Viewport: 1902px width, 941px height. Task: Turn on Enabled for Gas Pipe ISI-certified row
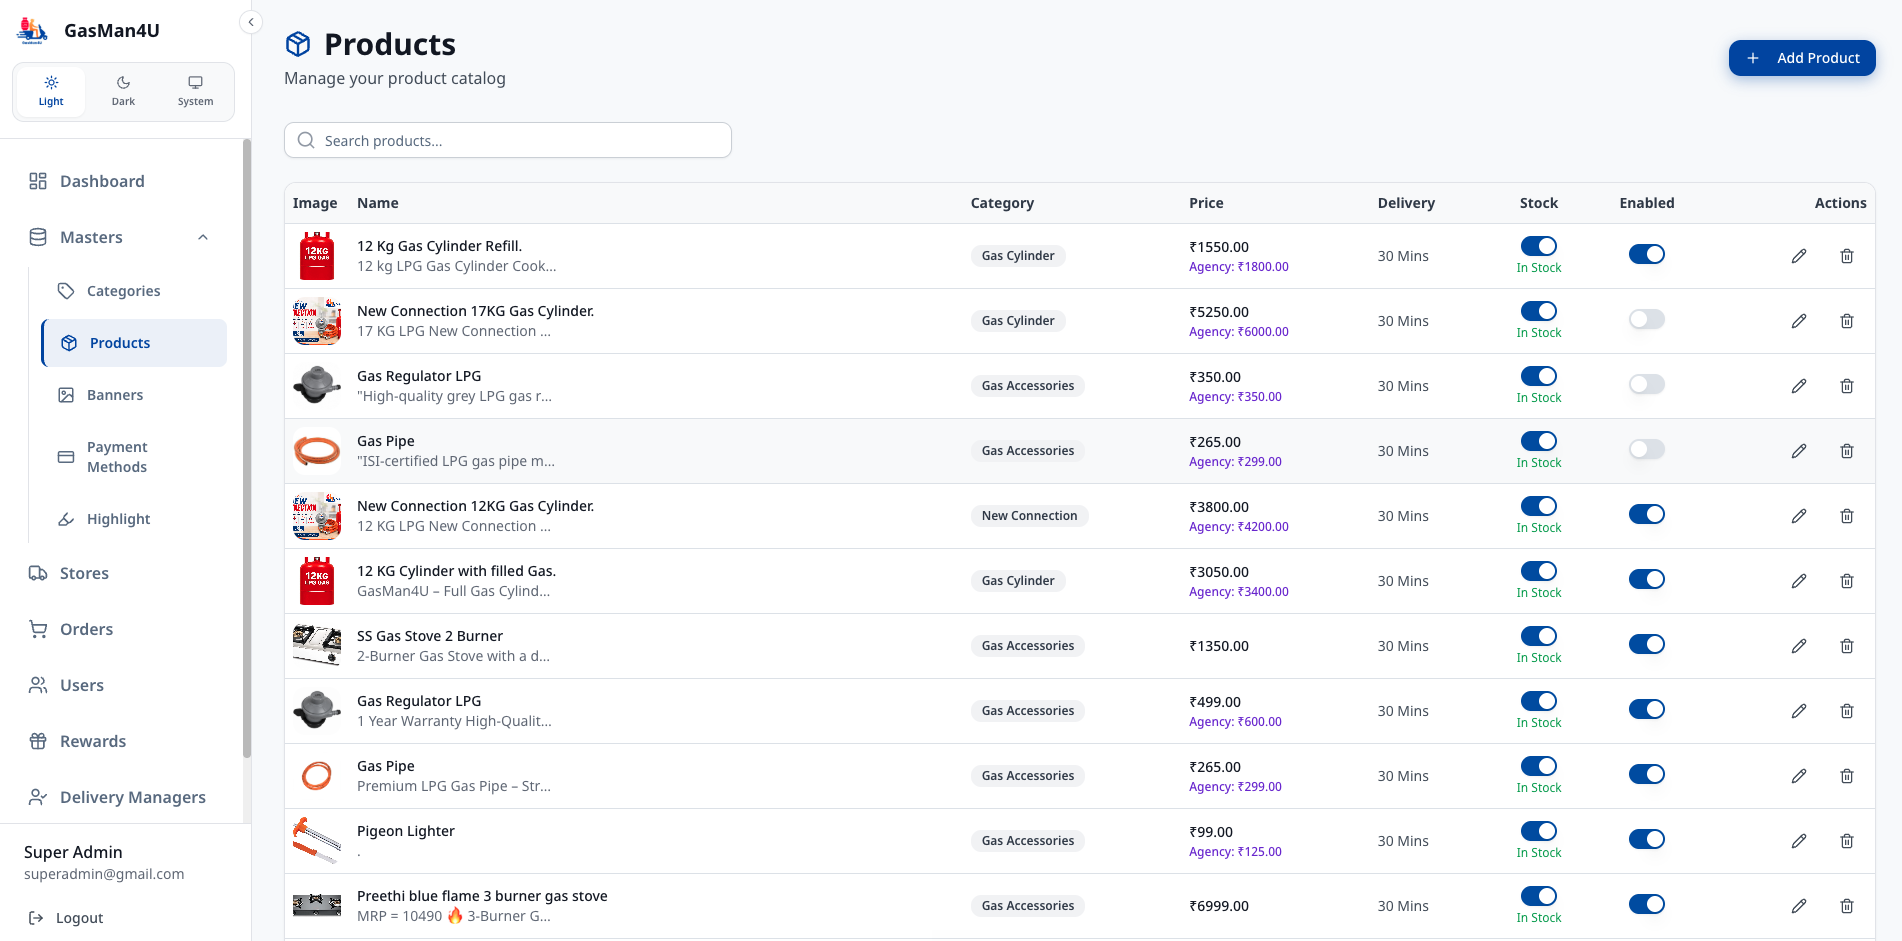tap(1646, 449)
